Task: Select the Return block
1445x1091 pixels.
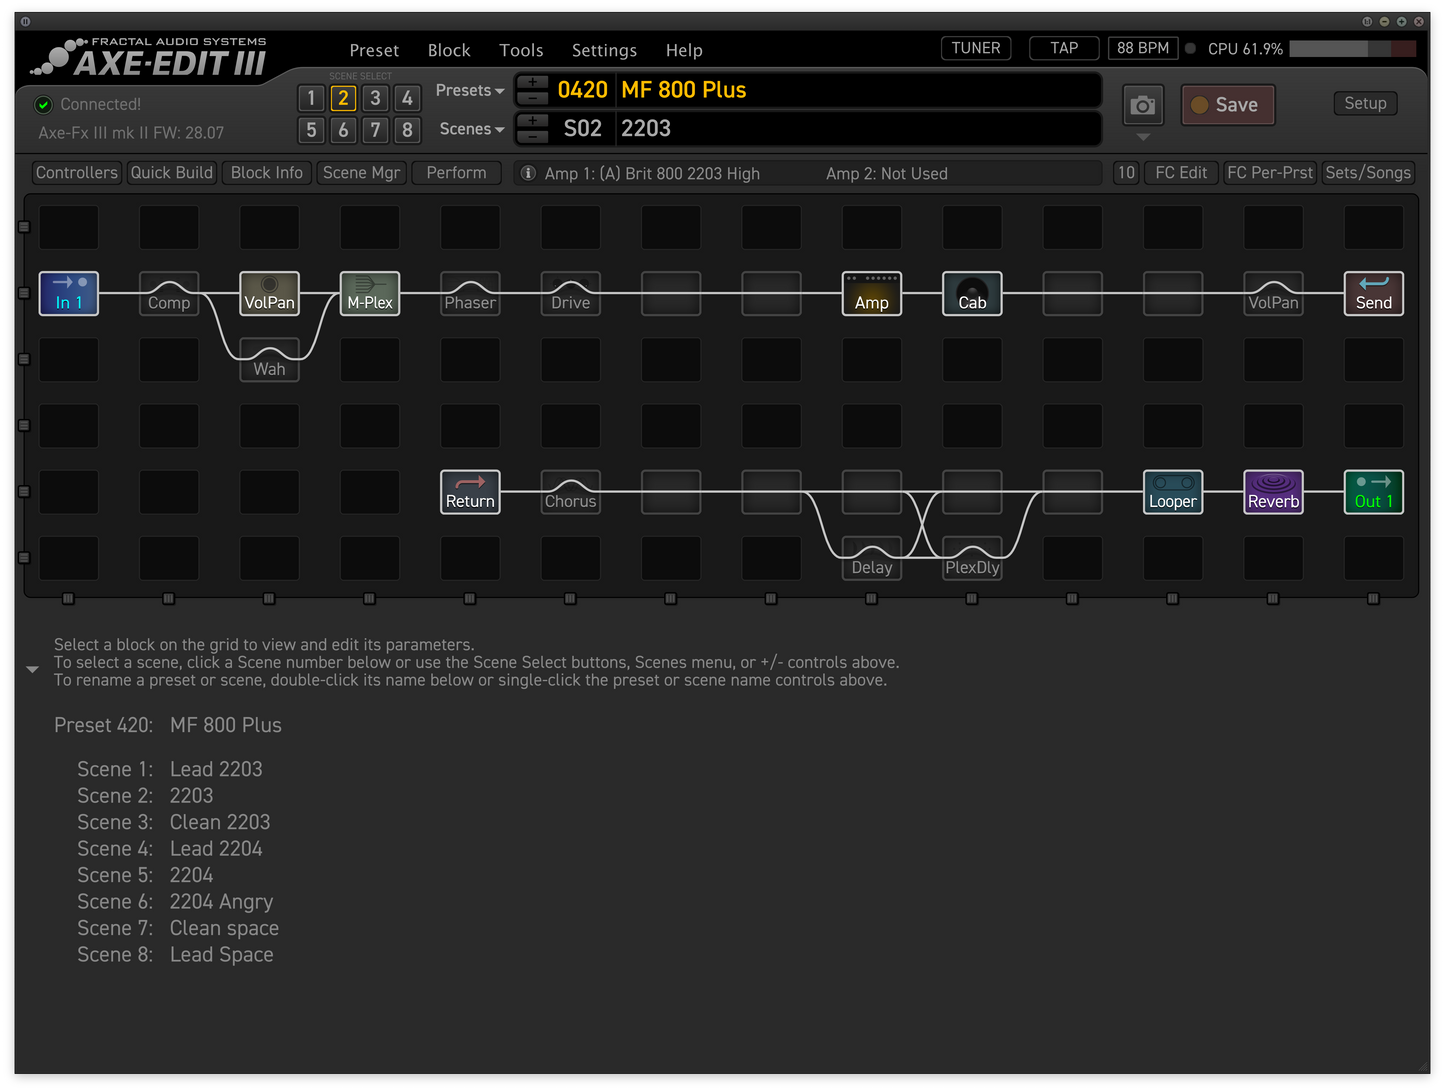Action: (x=470, y=492)
